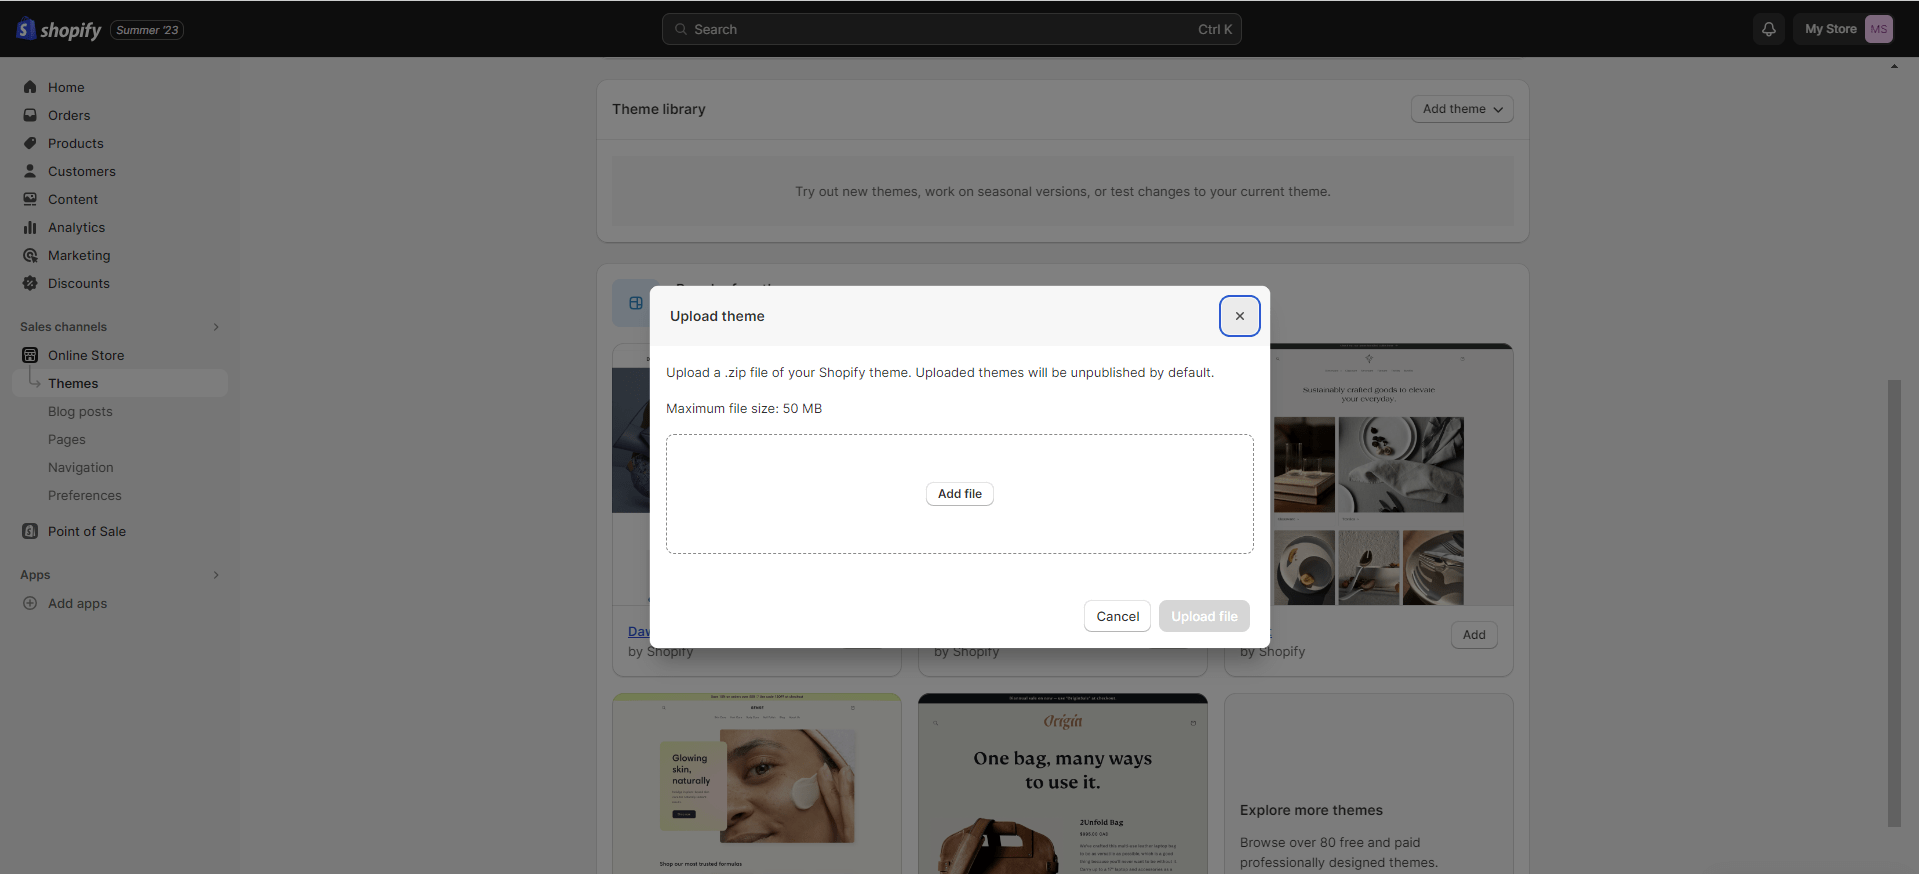Click the Customers person icon

[x=30, y=171]
